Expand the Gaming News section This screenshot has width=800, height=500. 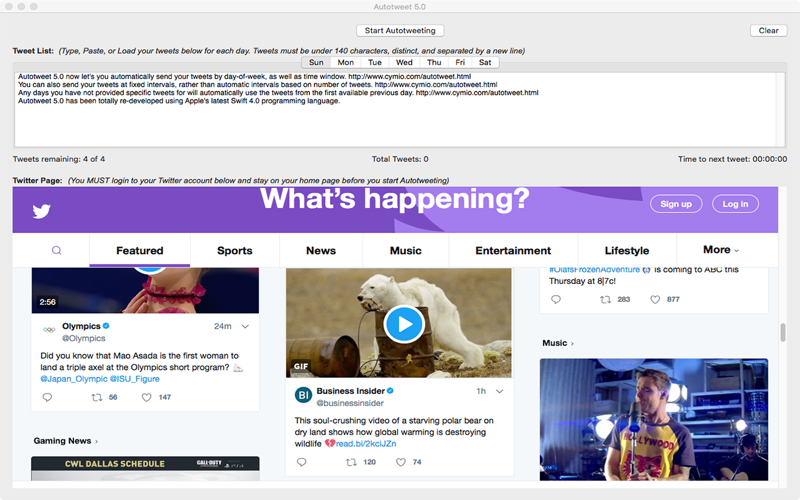click(66, 441)
